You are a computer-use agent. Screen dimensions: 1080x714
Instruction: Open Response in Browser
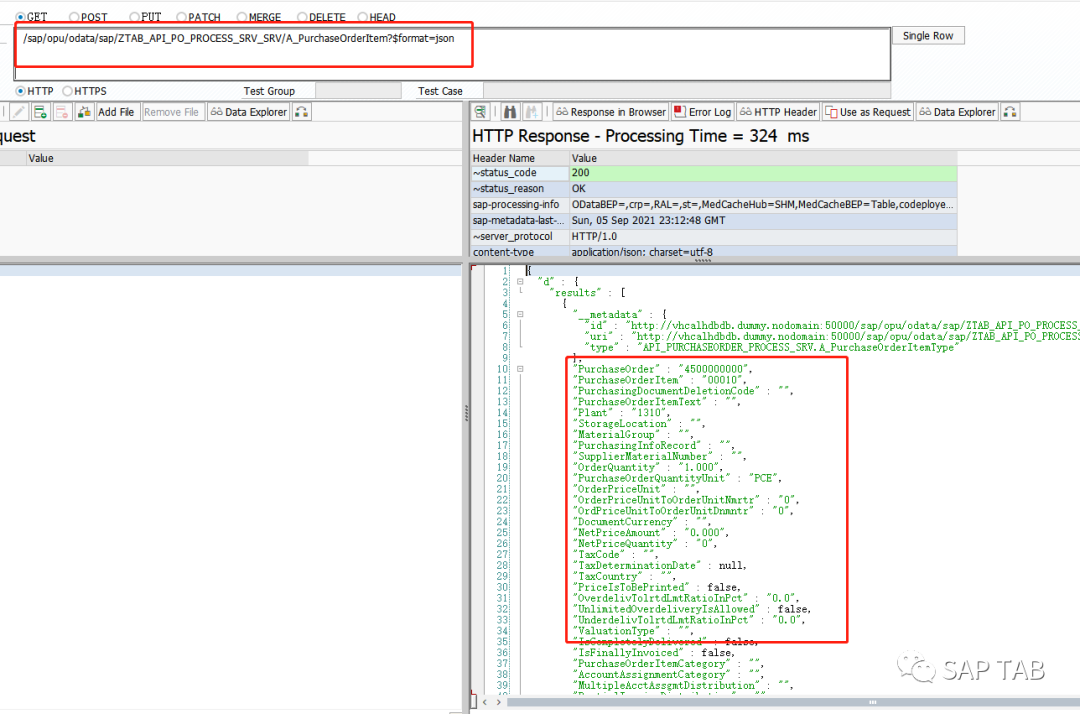coord(611,112)
